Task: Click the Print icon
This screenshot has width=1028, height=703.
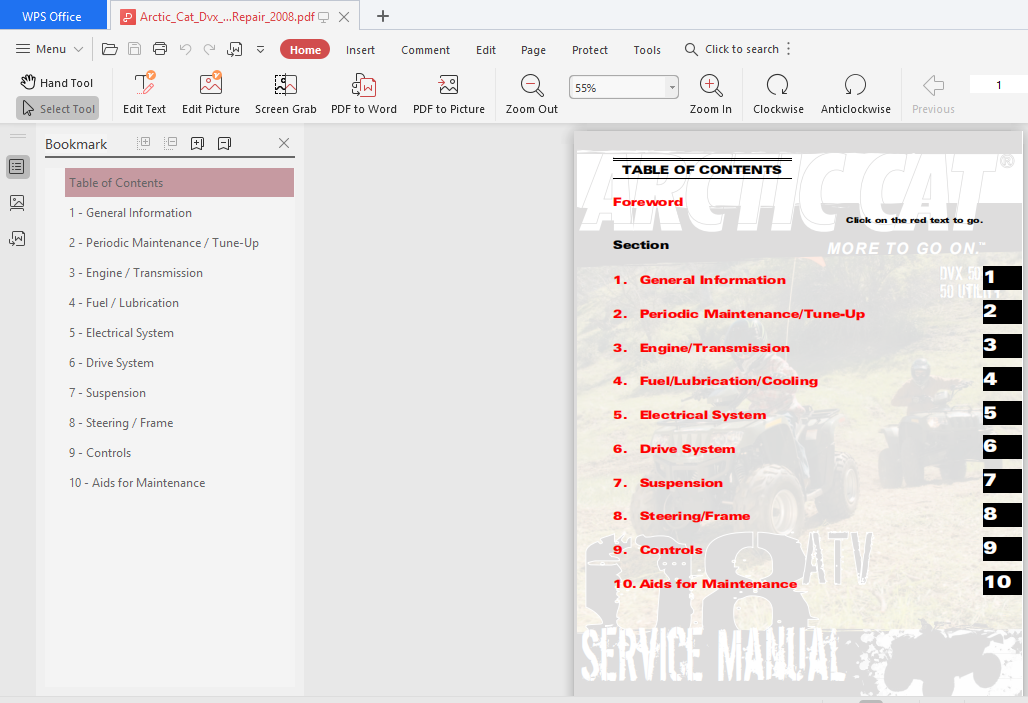Action: pos(159,49)
